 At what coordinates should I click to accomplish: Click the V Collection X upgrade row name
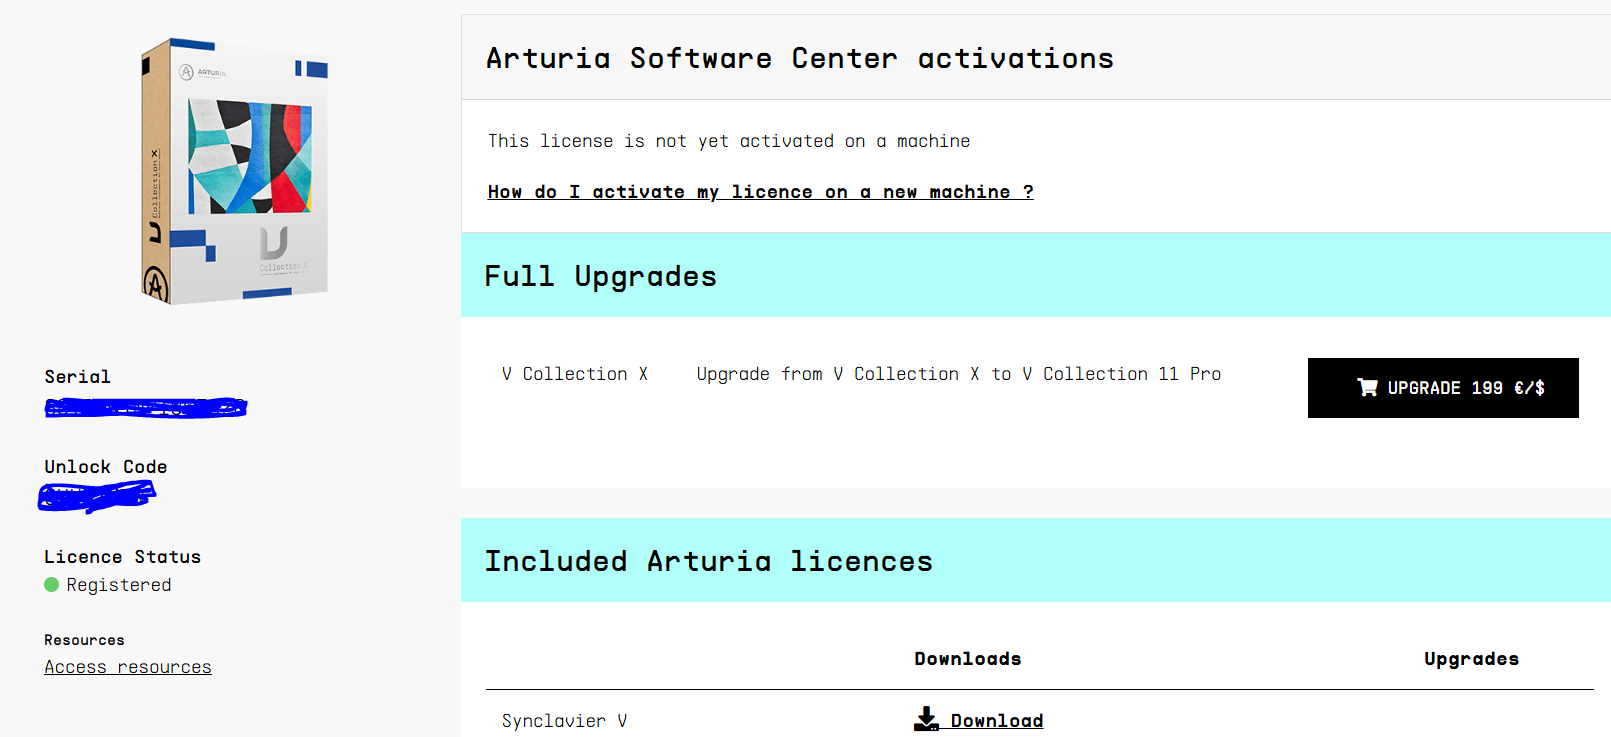pyautogui.click(x=575, y=374)
